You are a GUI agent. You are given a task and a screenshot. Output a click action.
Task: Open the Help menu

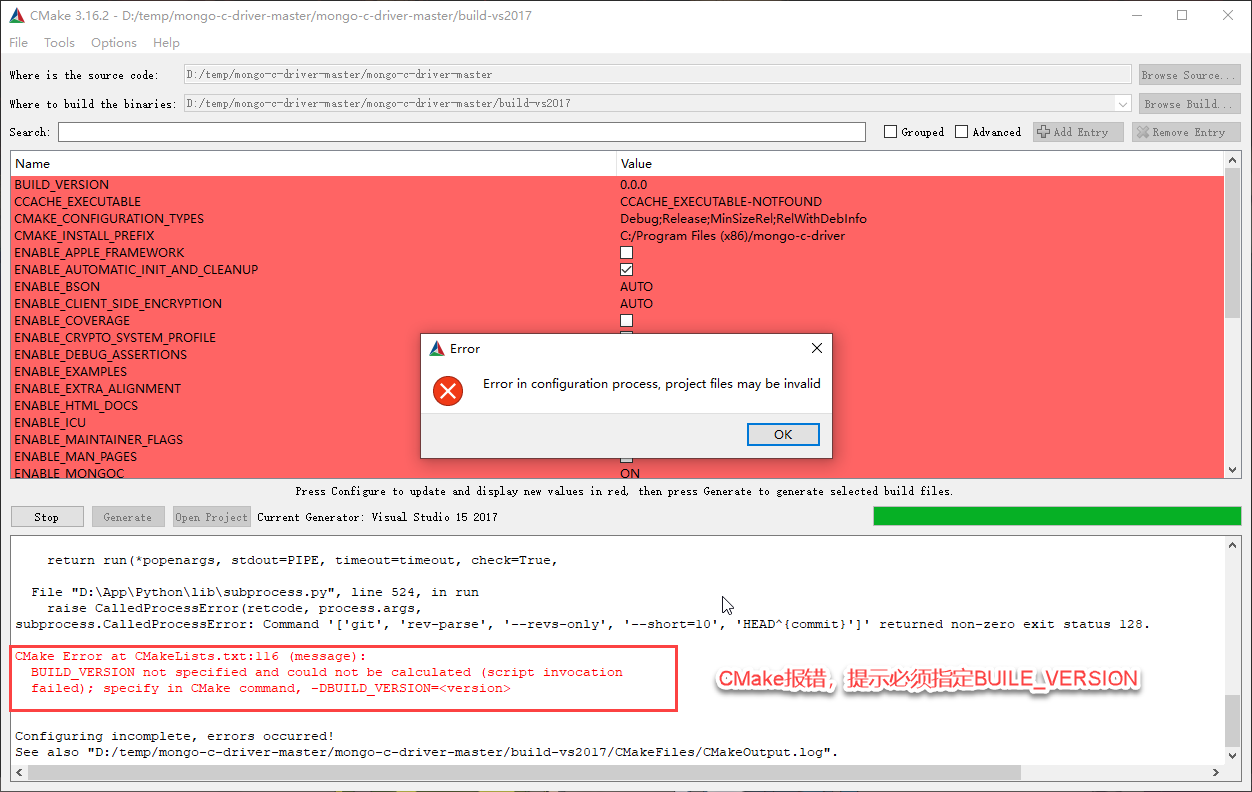[166, 43]
